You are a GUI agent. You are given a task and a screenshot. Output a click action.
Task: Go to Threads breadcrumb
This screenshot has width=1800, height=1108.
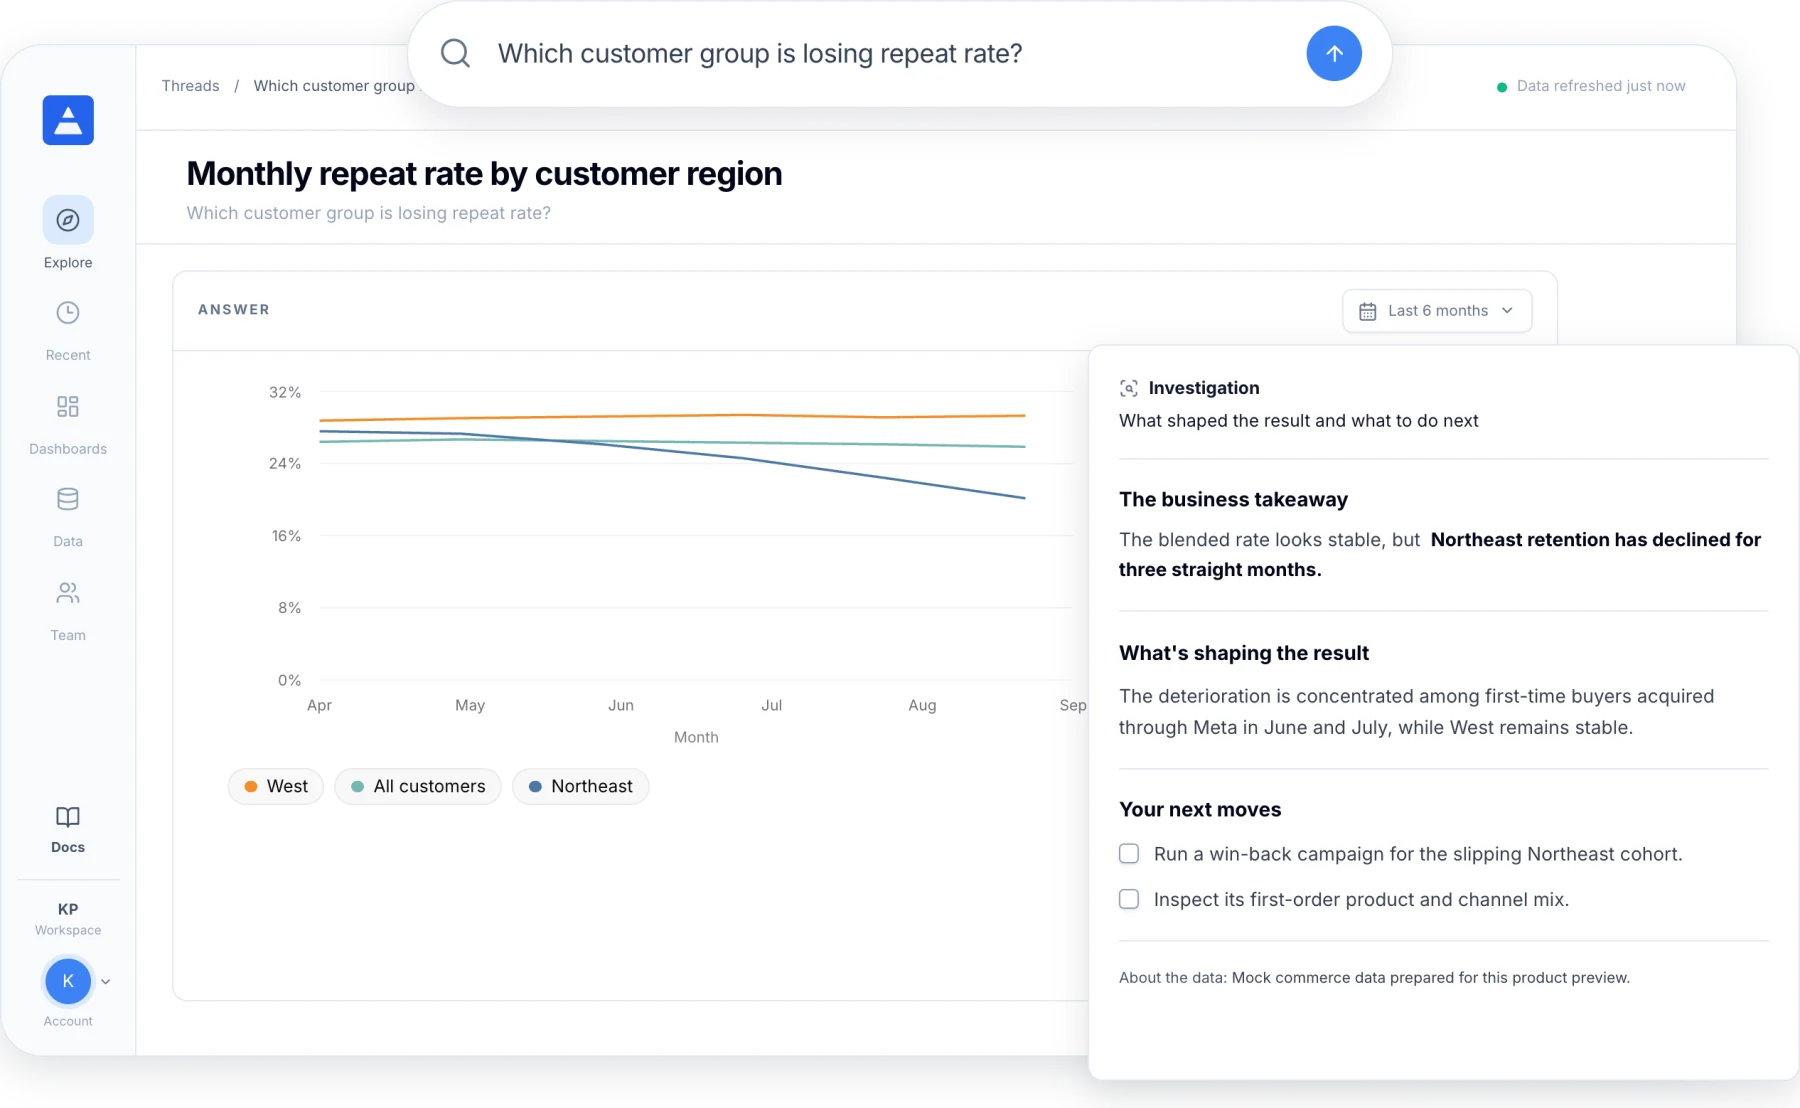pyautogui.click(x=190, y=86)
